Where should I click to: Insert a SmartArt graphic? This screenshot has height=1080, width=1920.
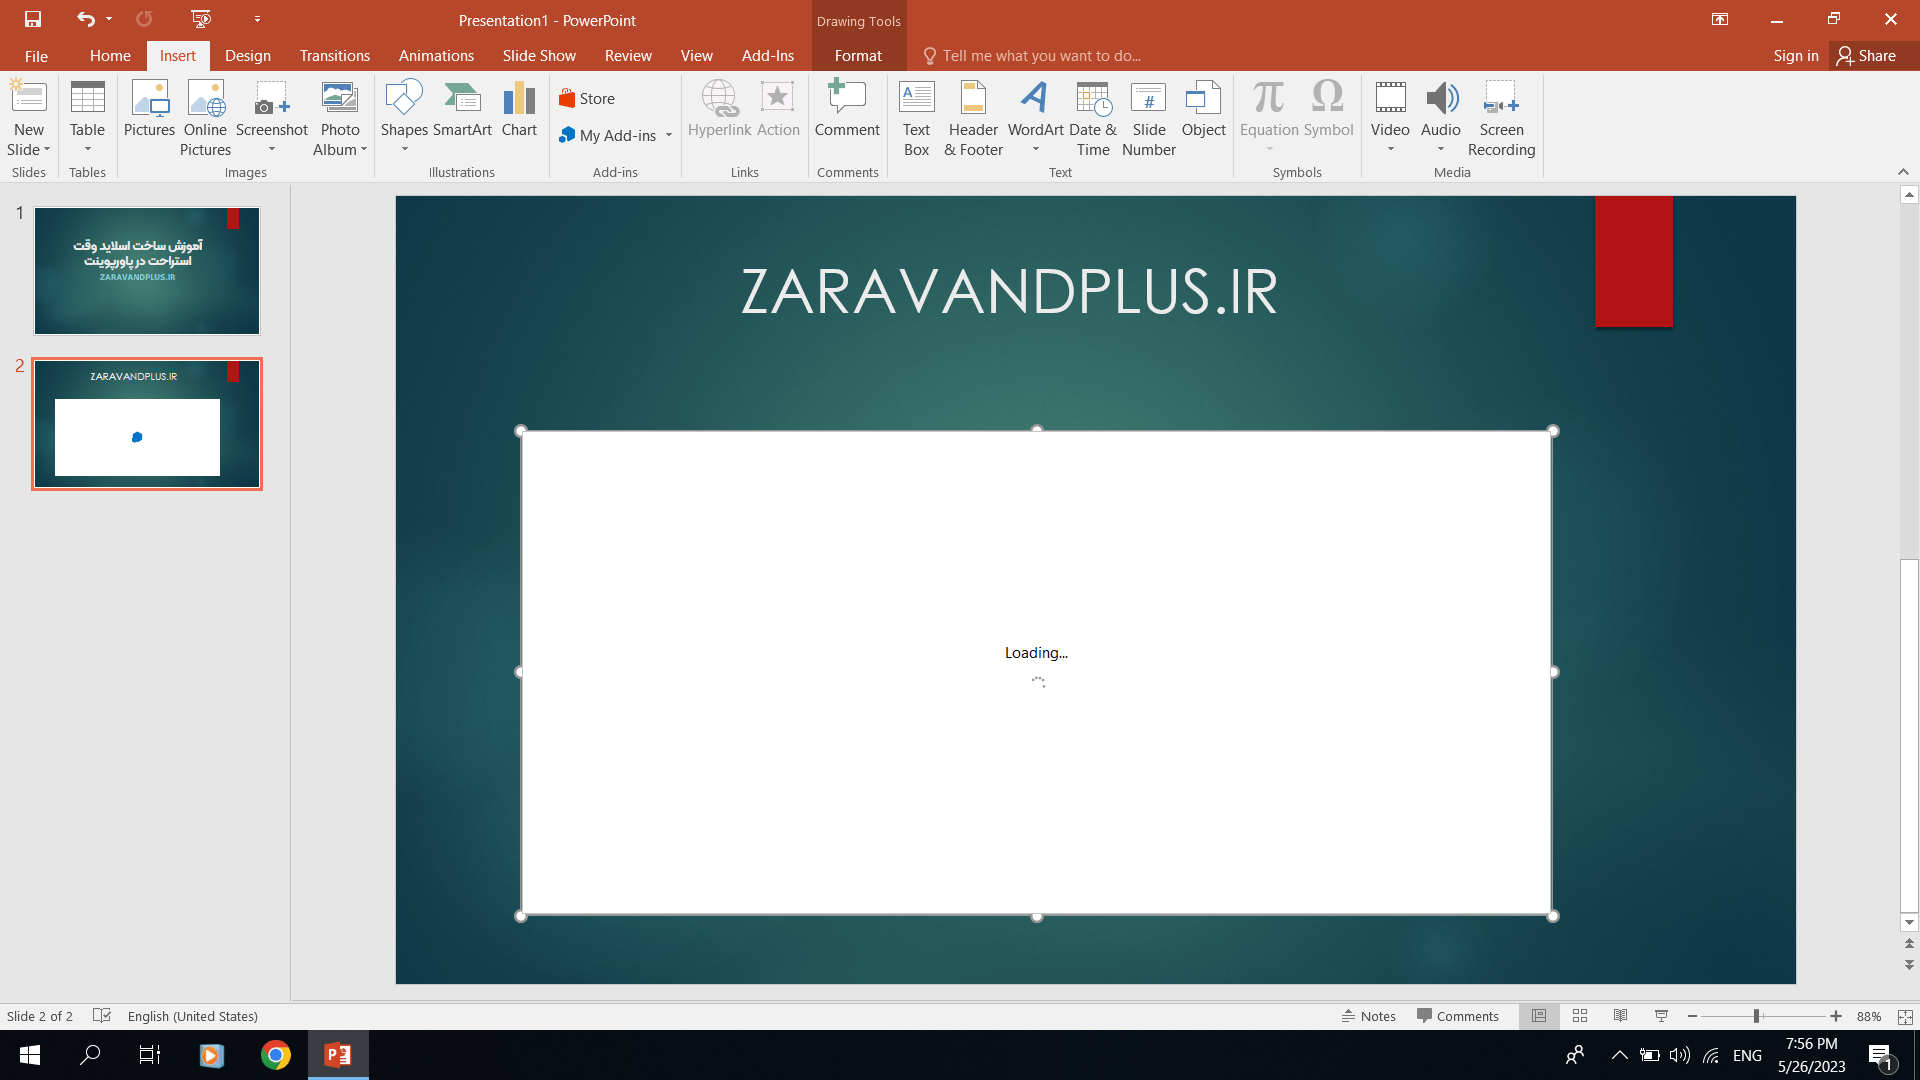coord(462,108)
